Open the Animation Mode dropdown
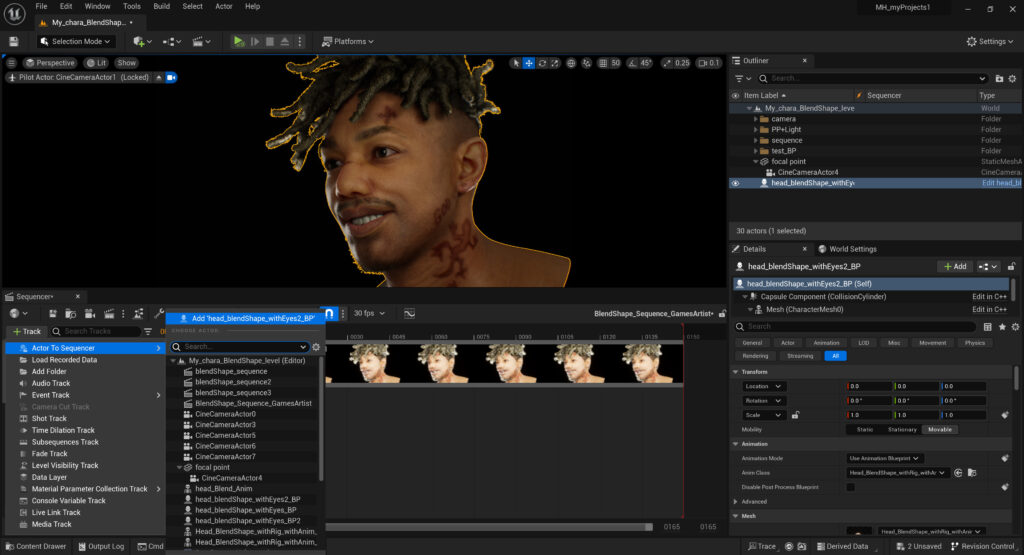Viewport: 1024px width, 555px height. [885, 458]
